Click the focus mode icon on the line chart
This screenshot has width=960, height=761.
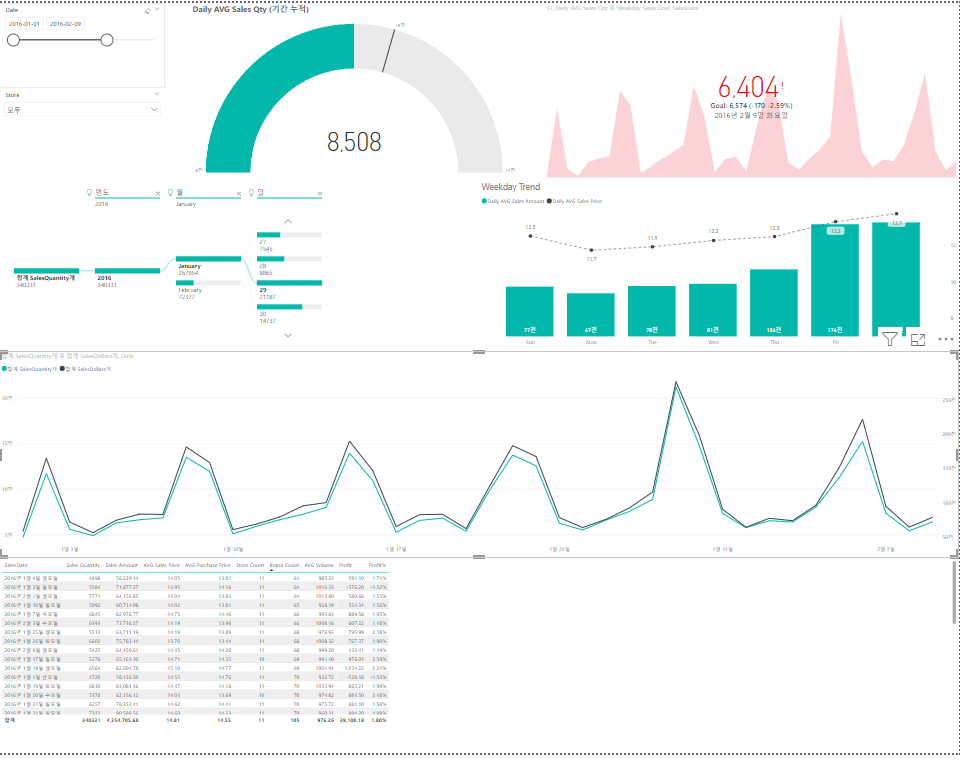tap(918, 340)
